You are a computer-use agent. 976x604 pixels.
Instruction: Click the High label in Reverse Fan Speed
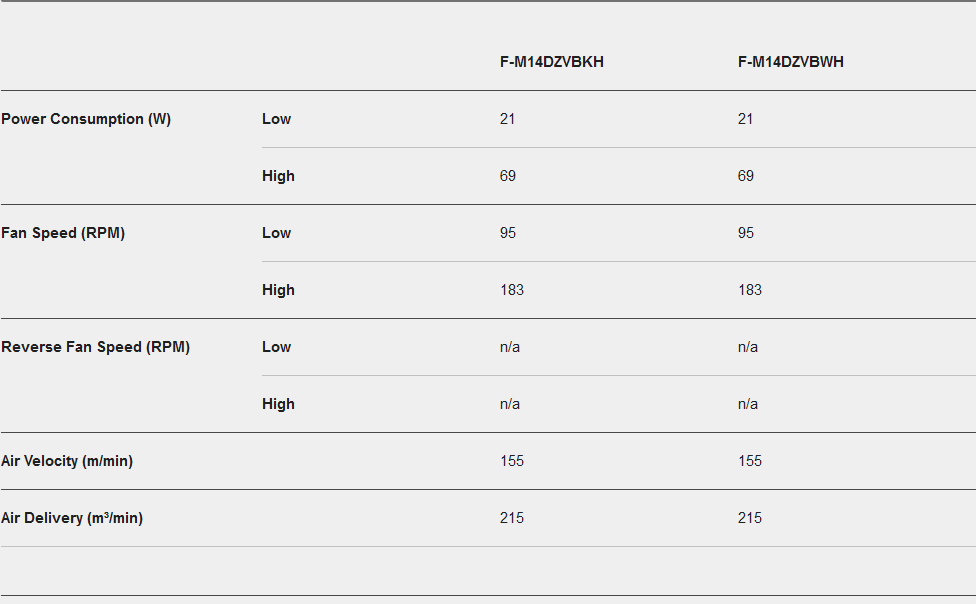pyautogui.click(x=278, y=404)
